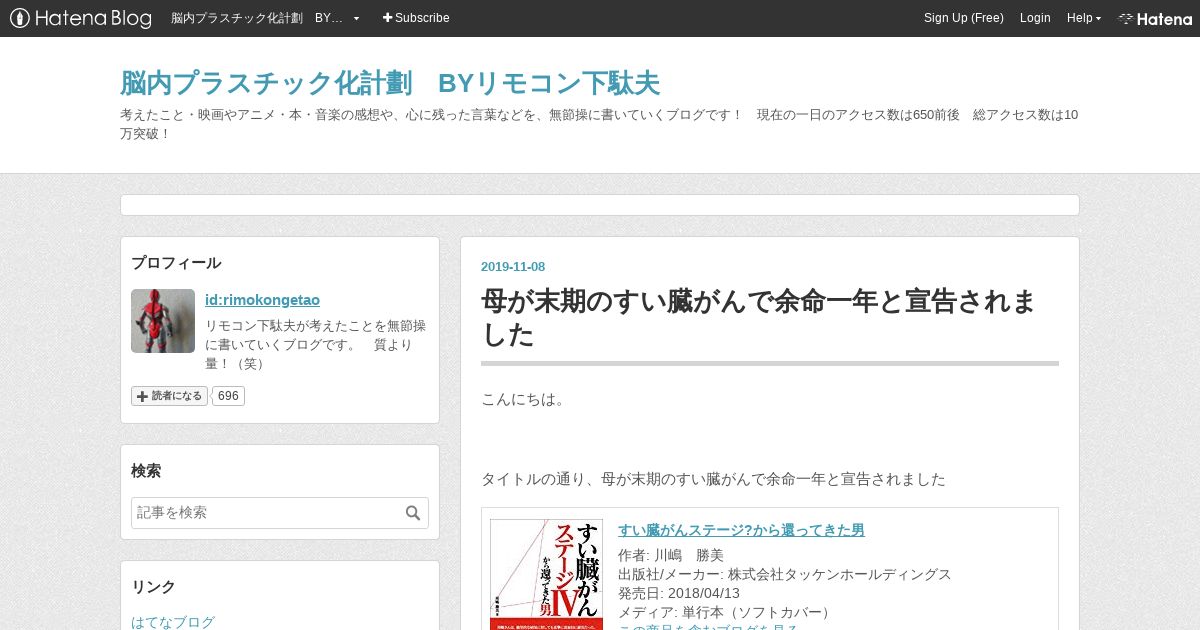Open すい臓がんステージ?から還ってきた男 product link

click(741, 530)
